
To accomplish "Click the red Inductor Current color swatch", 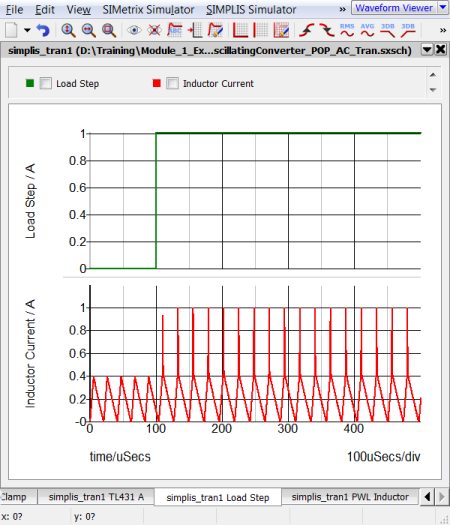I will tap(157, 83).
